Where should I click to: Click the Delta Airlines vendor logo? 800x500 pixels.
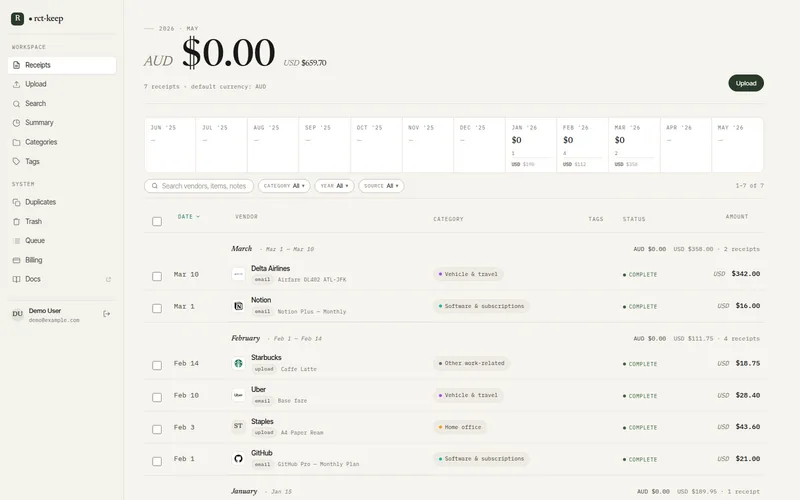(238, 274)
